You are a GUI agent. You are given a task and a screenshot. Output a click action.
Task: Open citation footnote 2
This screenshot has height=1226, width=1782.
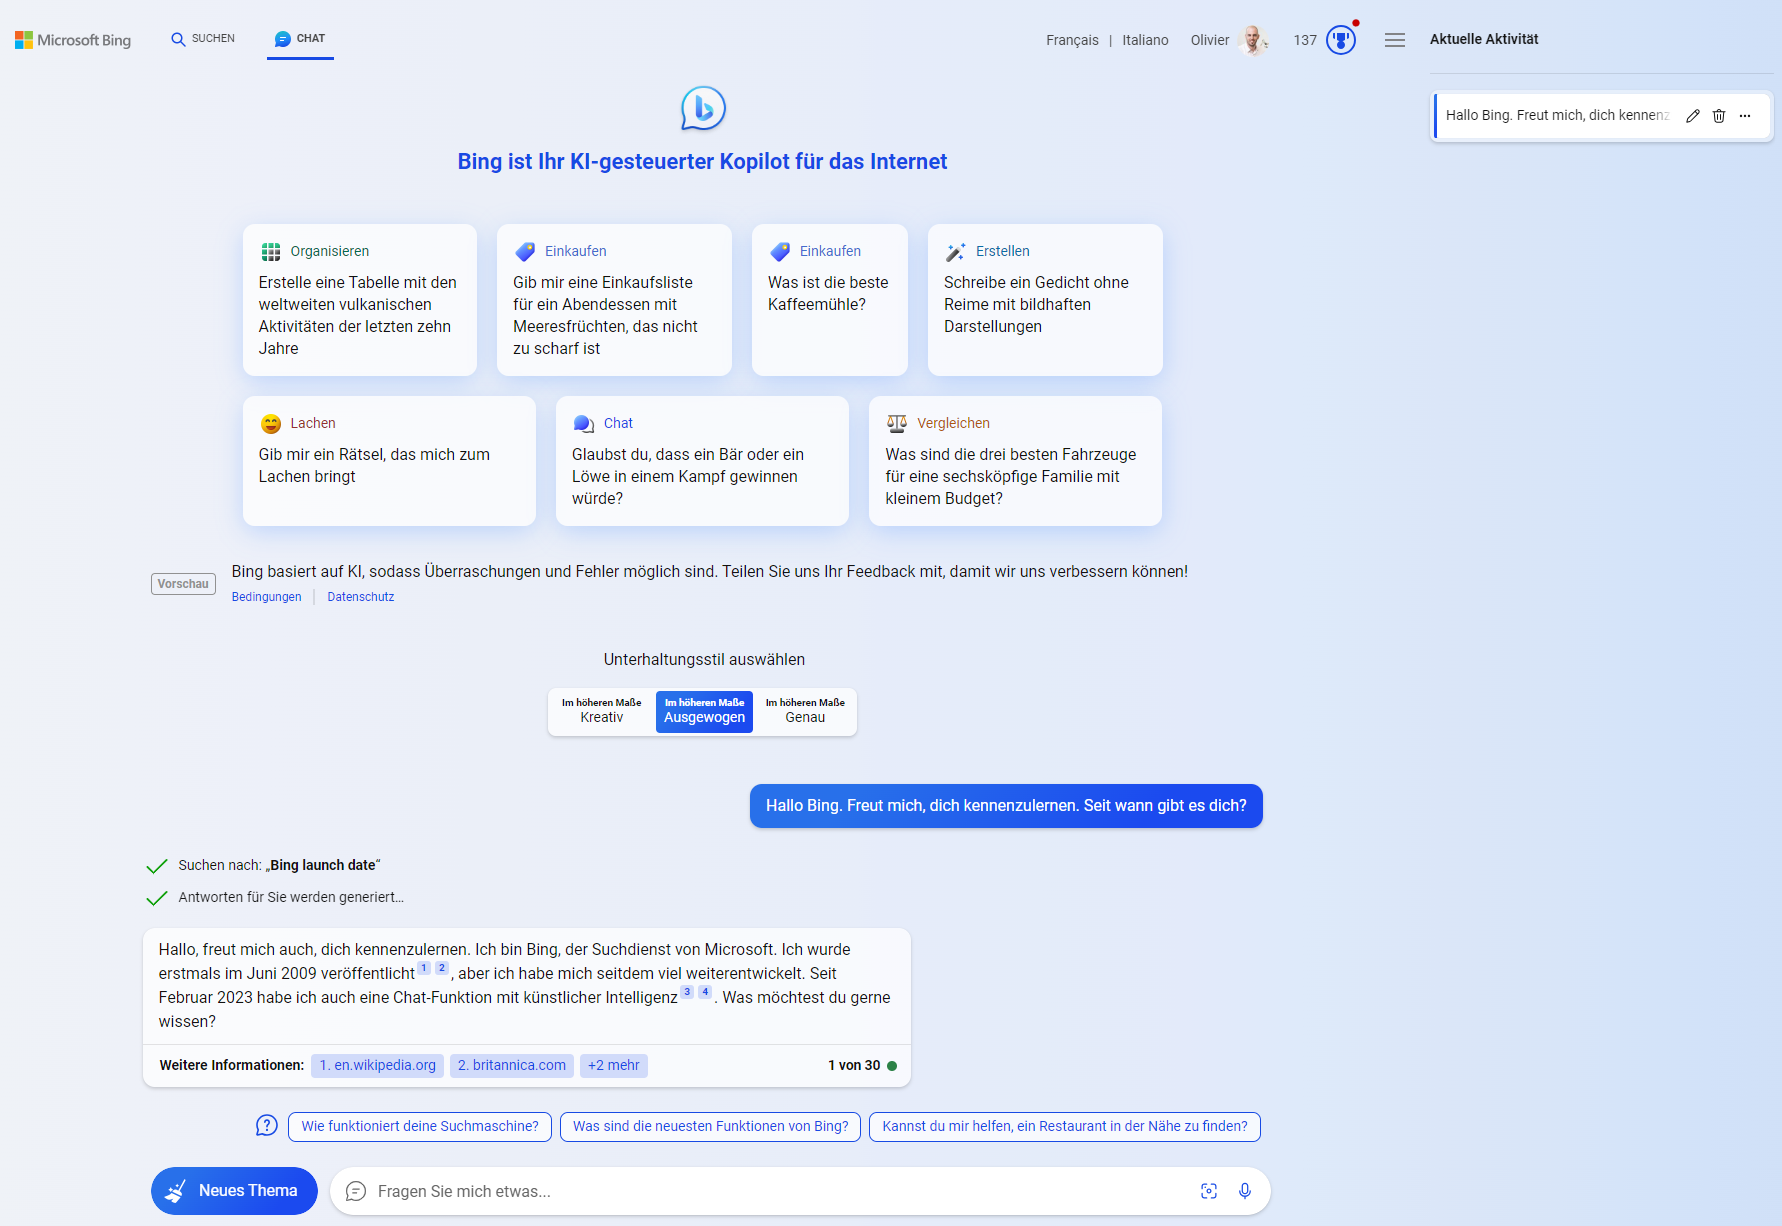click(442, 968)
